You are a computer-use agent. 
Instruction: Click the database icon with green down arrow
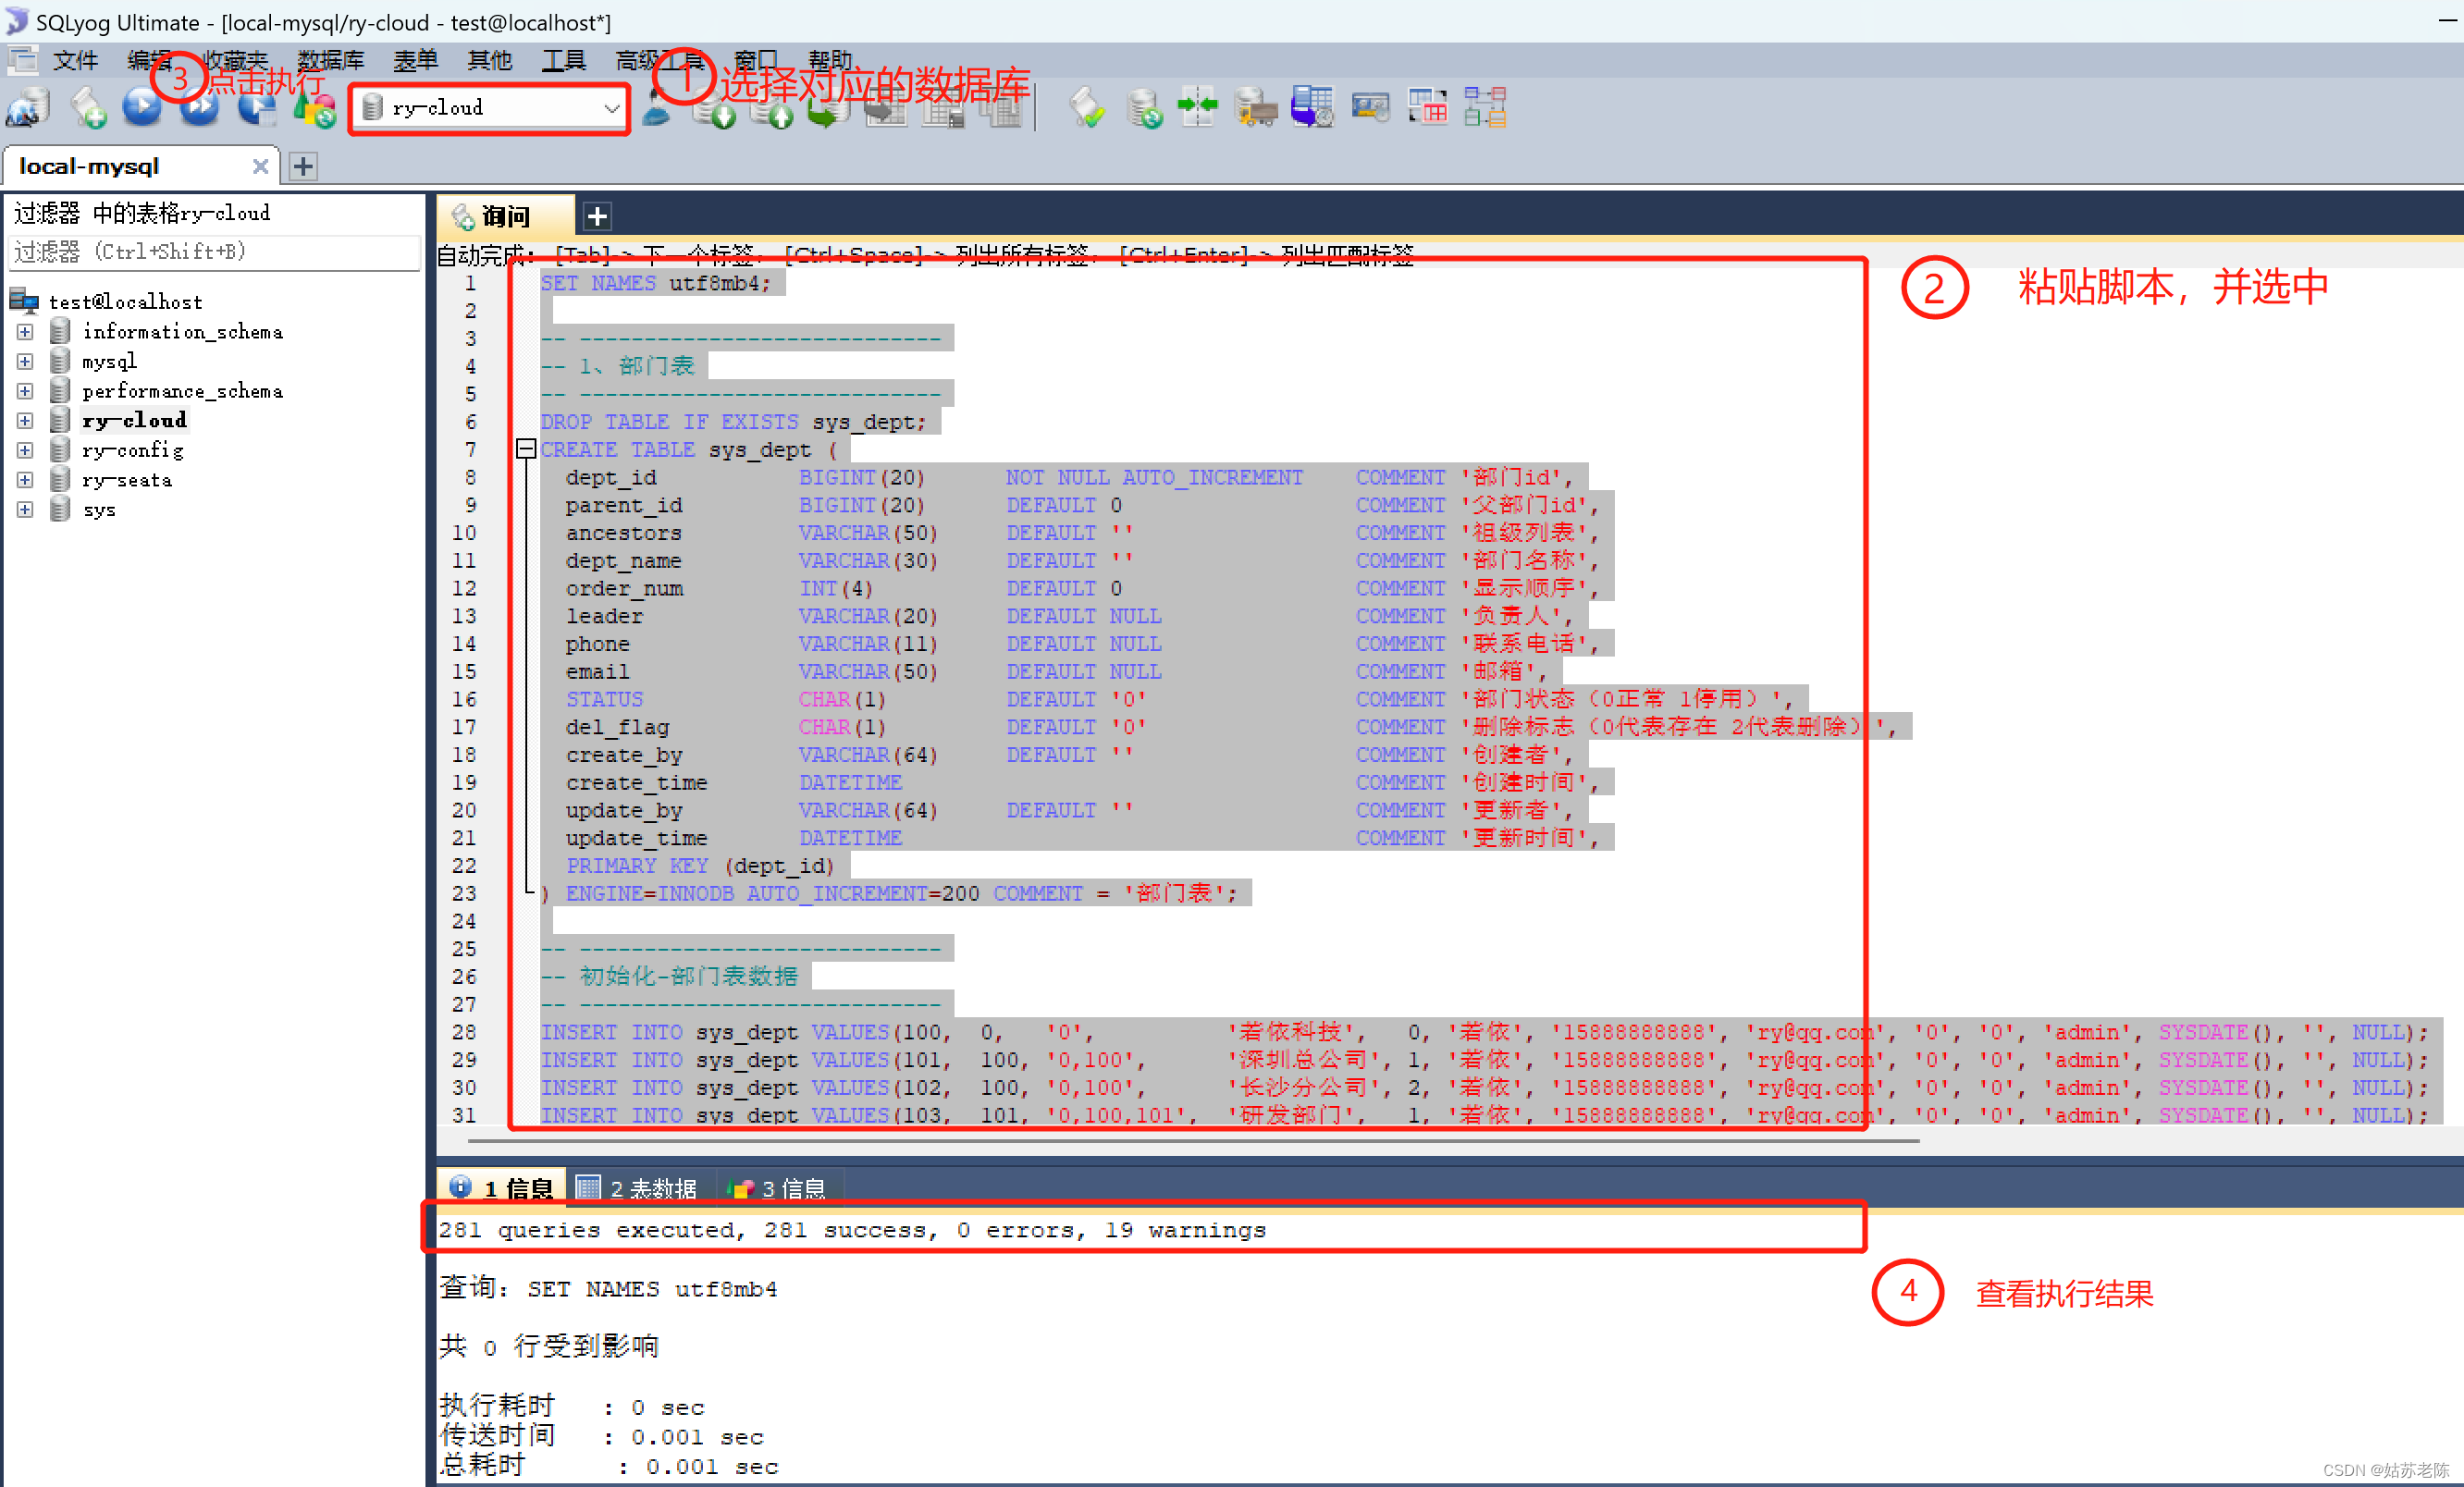click(x=714, y=107)
